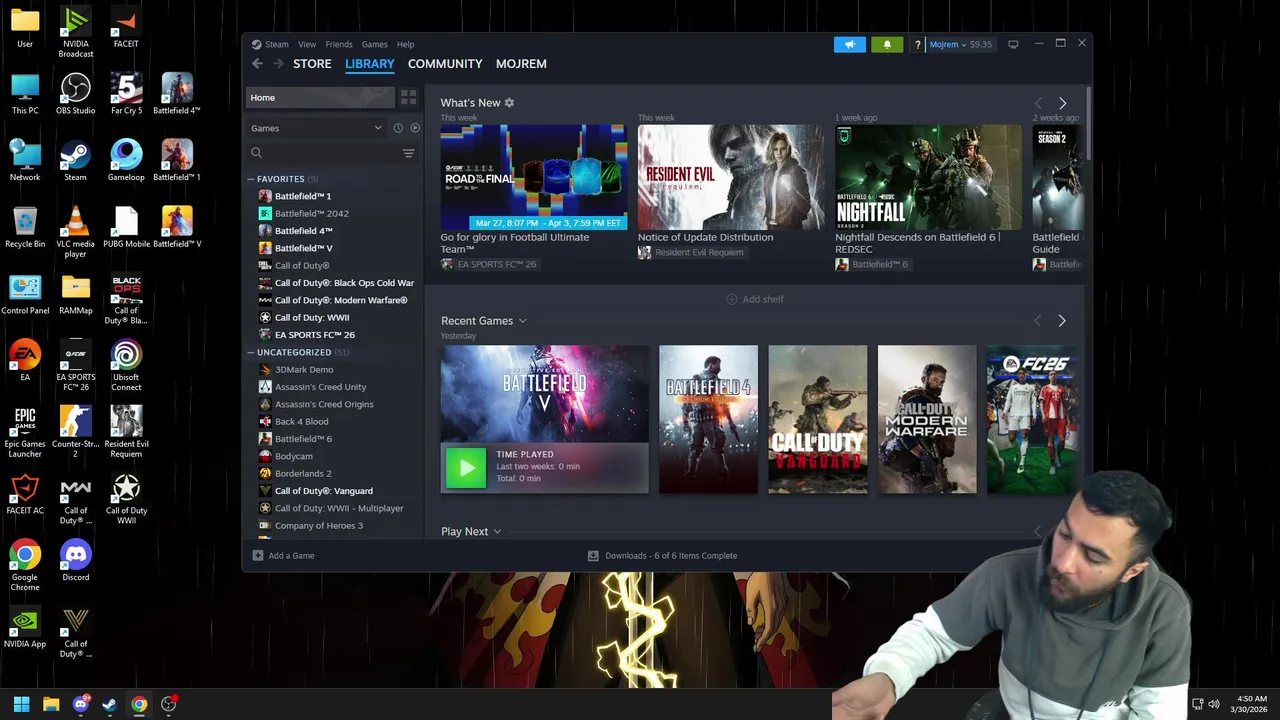
Task: Select Call of Duty Modern Warfare cover
Action: (927, 419)
